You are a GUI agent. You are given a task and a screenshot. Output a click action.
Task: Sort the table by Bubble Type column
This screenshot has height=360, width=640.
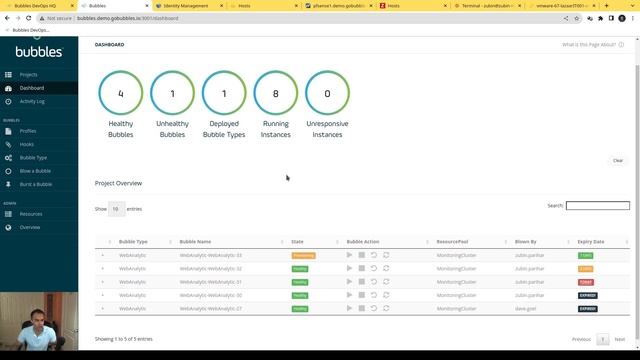pyautogui.click(x=144, y=242)
